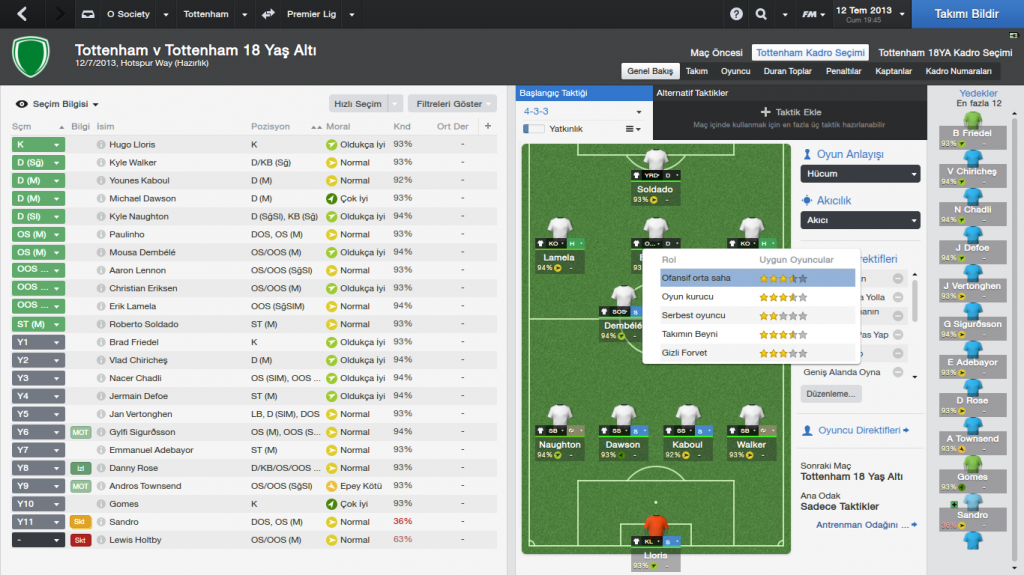Toggle Seçim Bilgisi eye view
The width and height of the screenshot is (1024, 575).
(22, 104)
